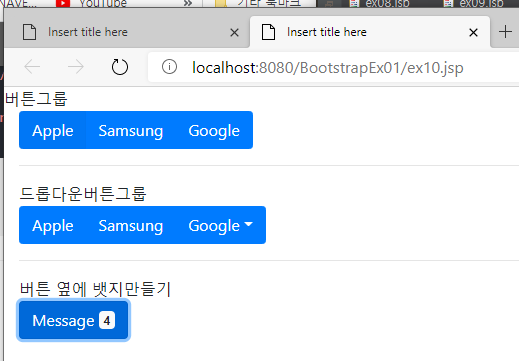
Task: Open the ex08.jsp editor tab behind
Action: 380,4
